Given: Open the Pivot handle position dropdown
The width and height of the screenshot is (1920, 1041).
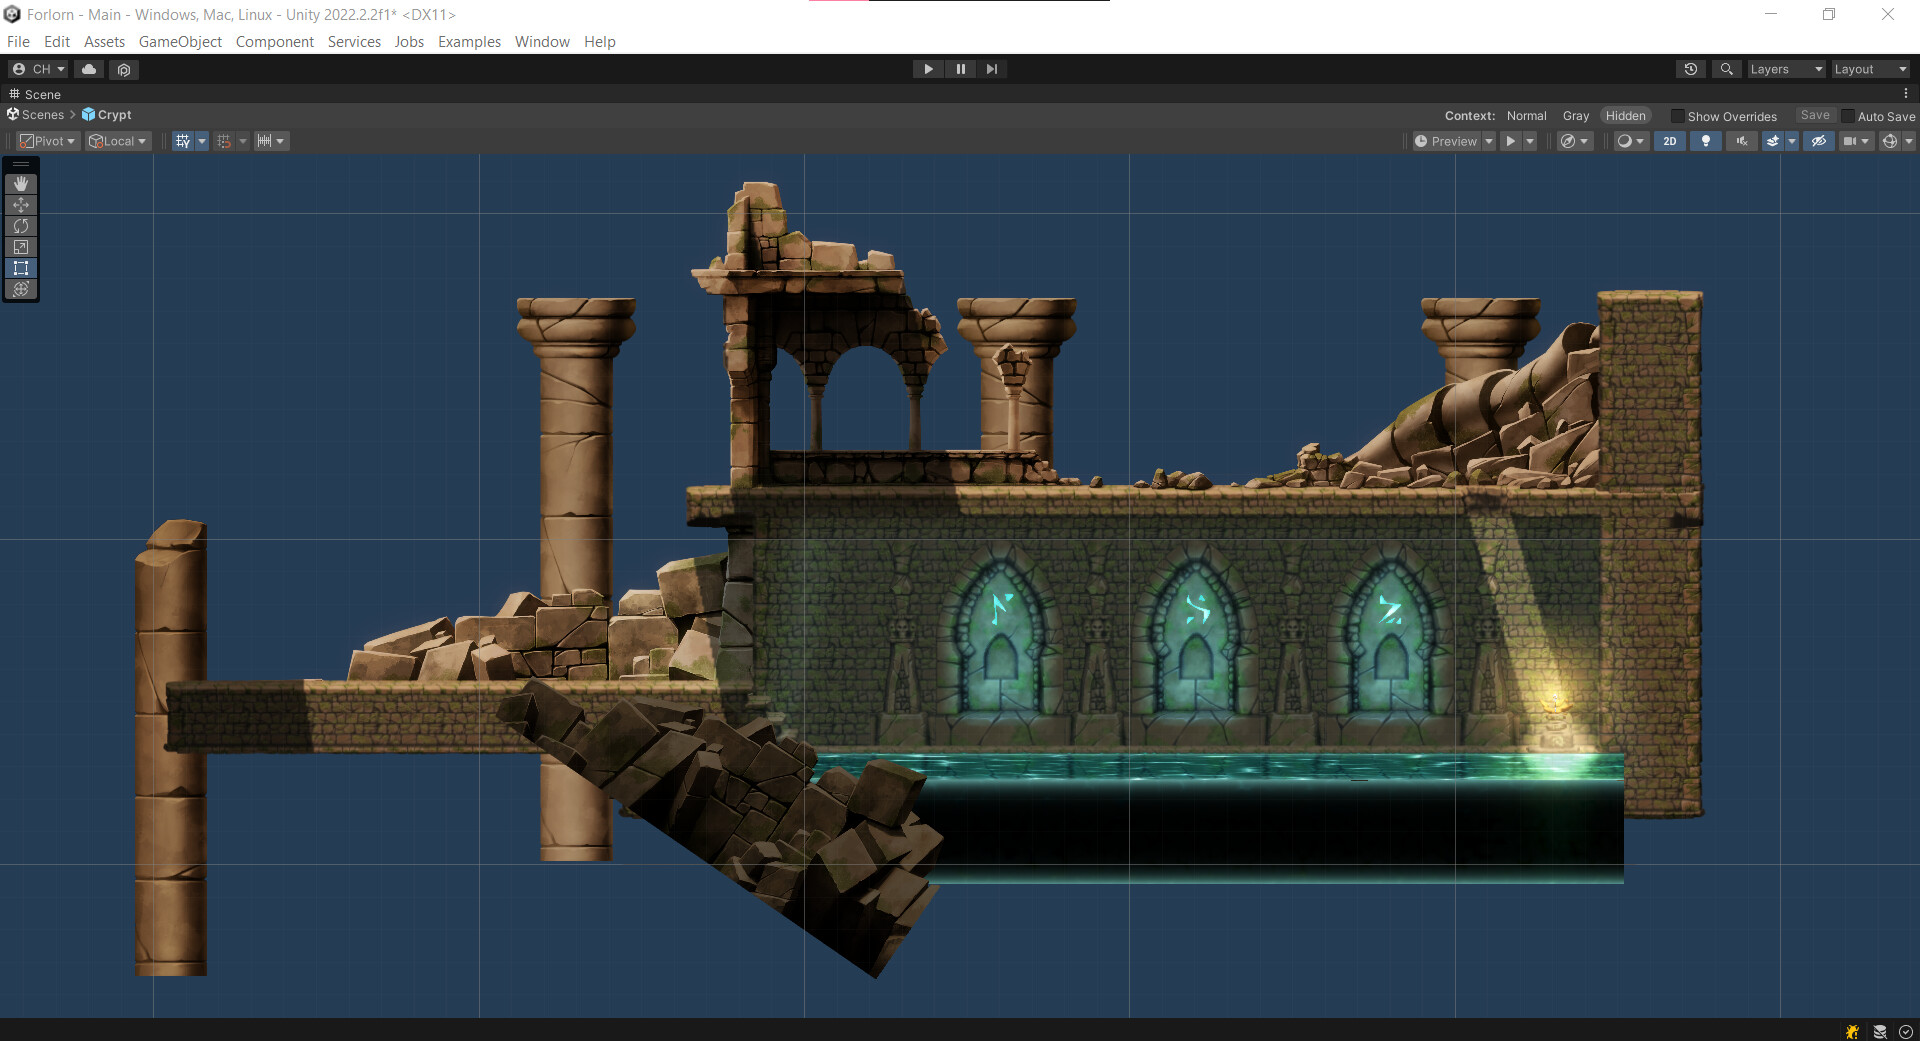Looking at the screenshot, I should click(48, 141).
